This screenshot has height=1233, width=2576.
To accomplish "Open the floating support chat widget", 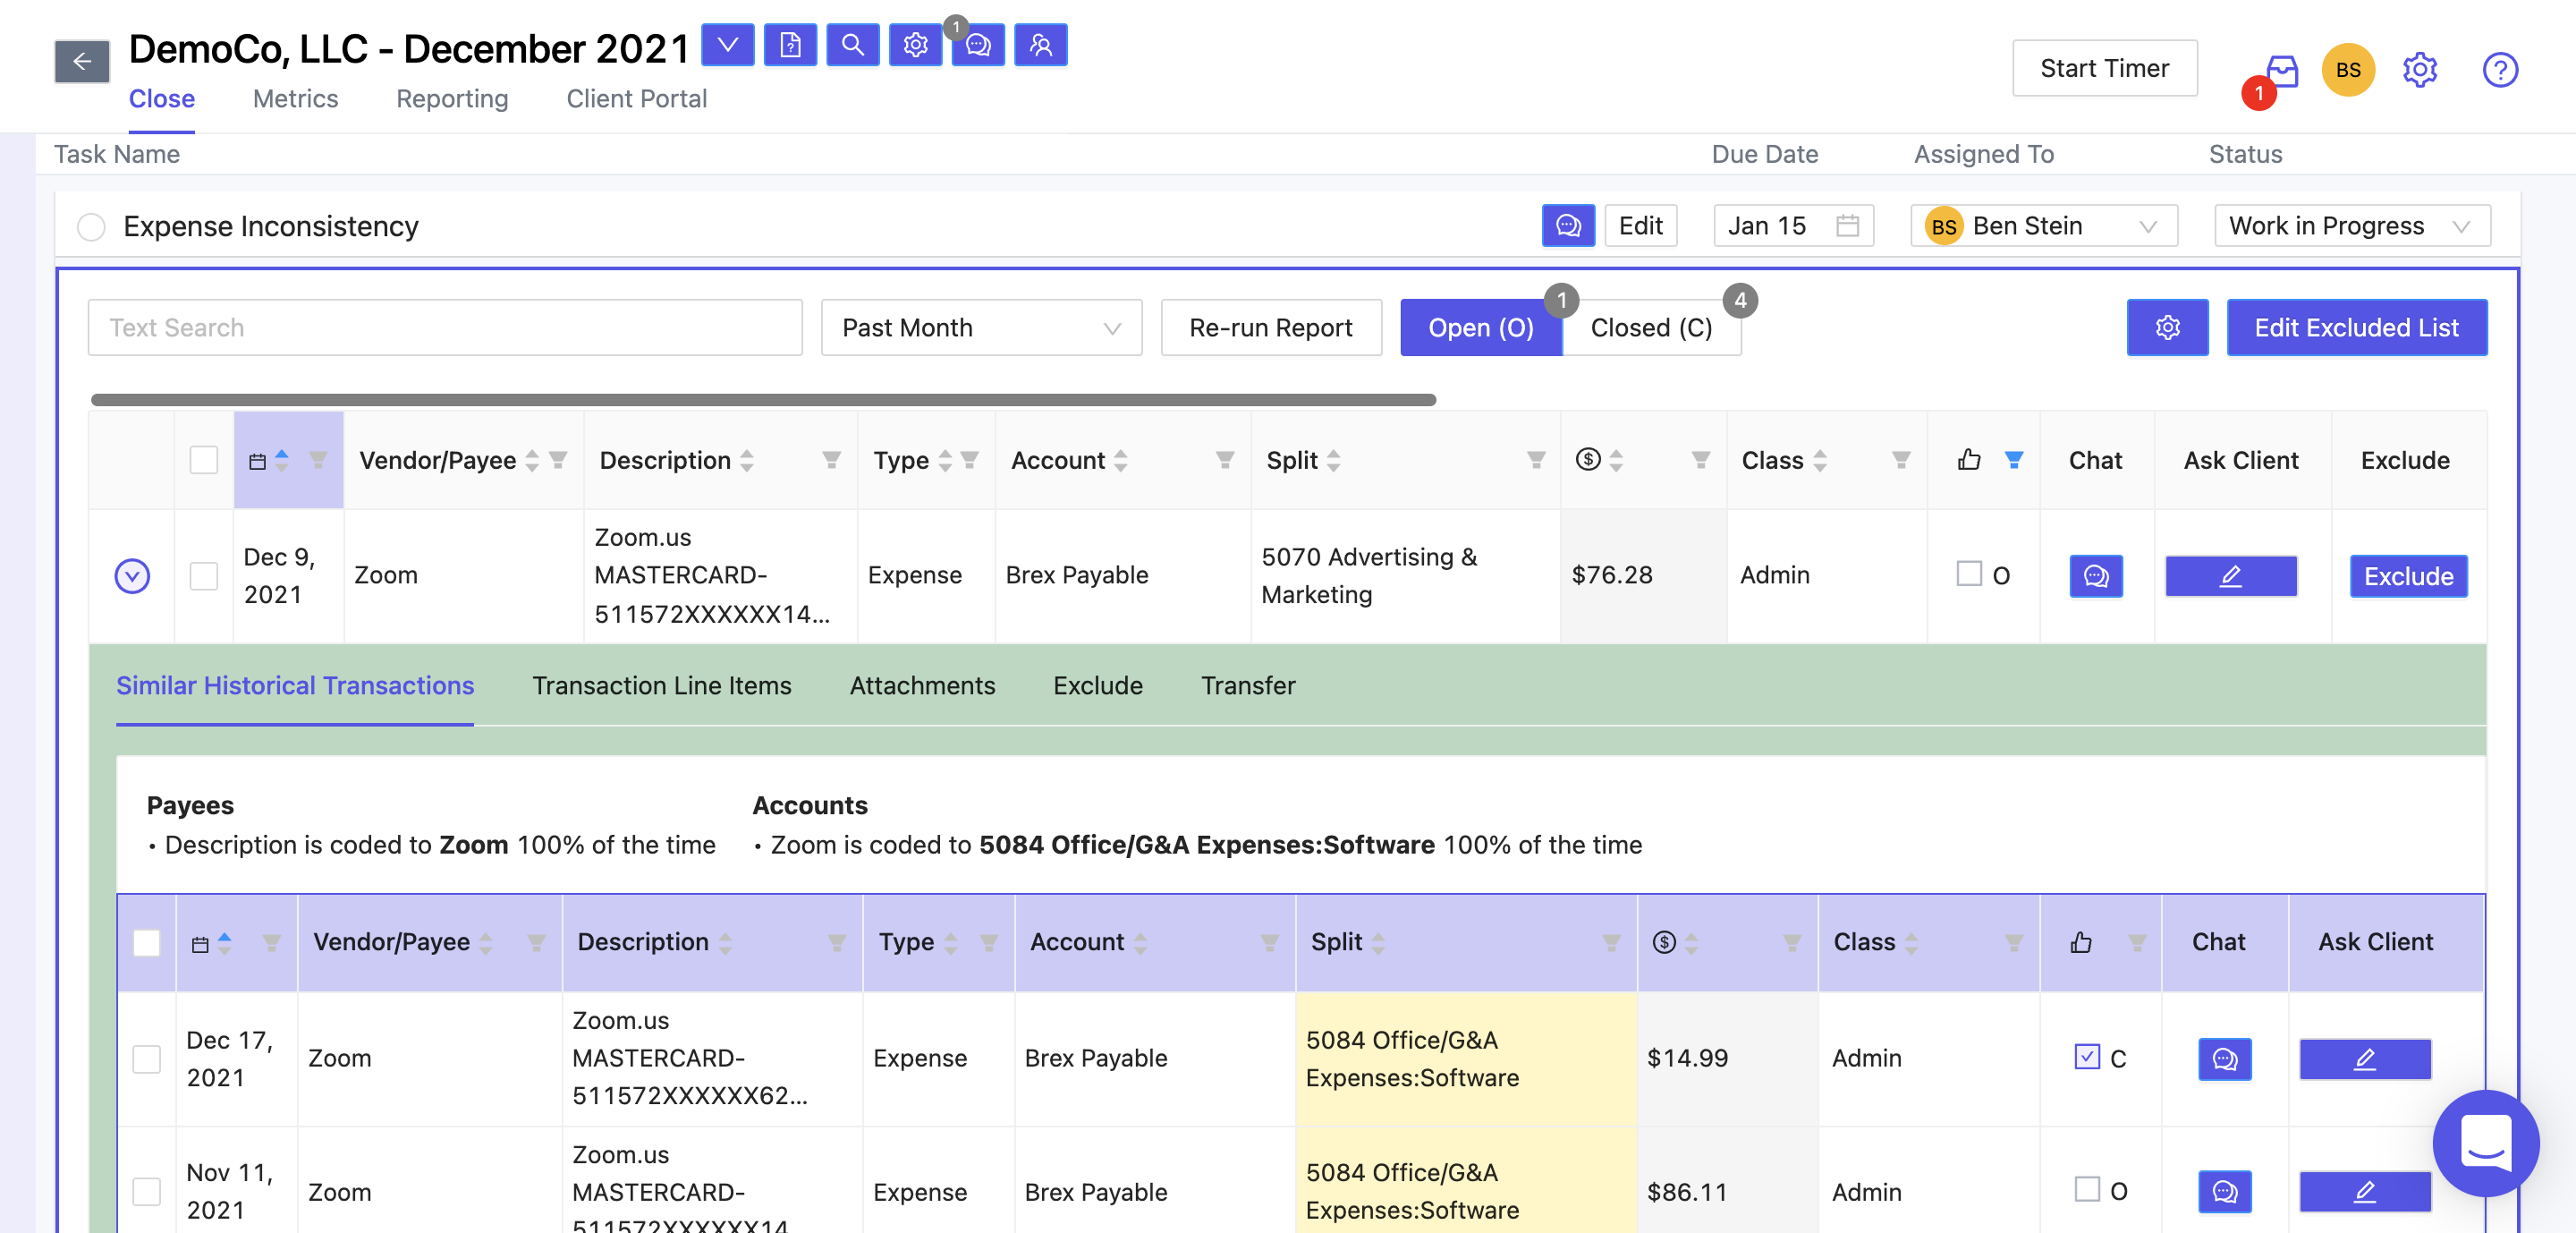I will (2485, 1143).
